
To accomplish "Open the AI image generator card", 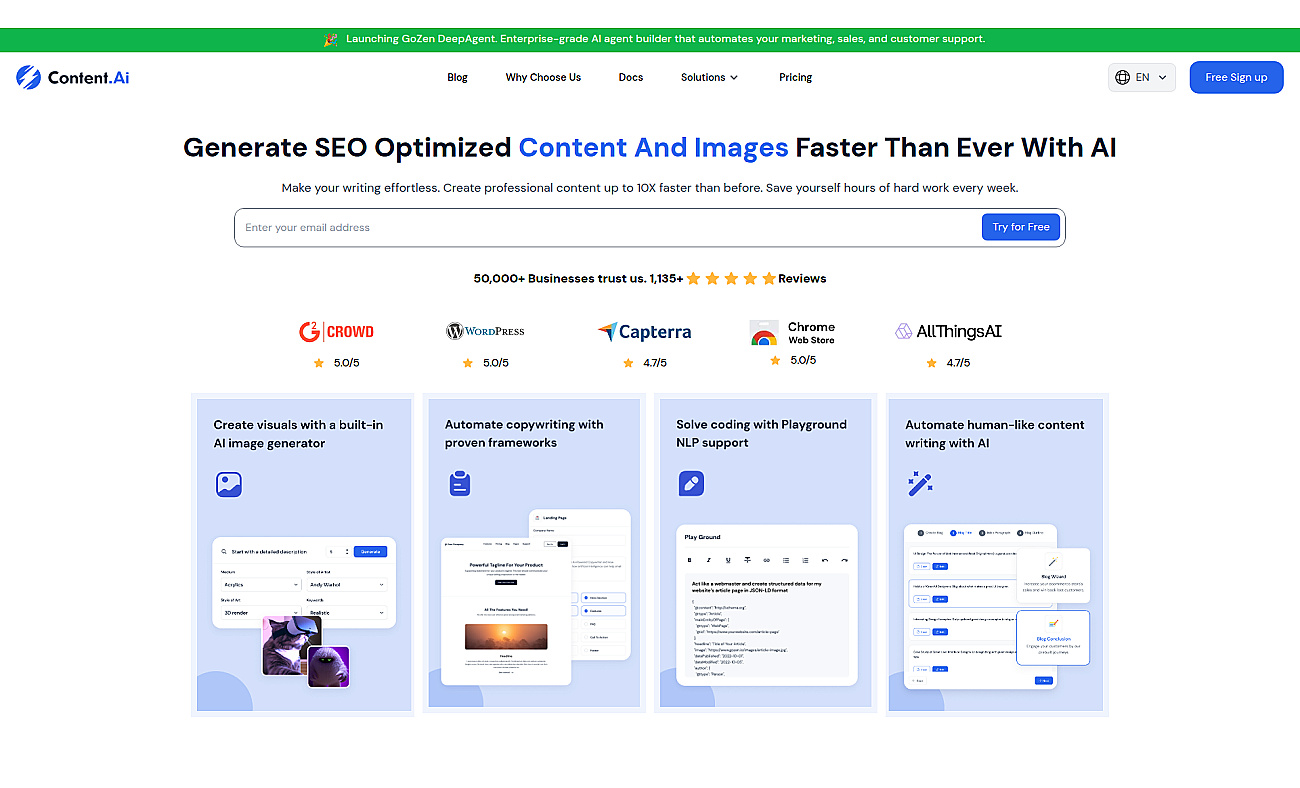I will 304,555.
